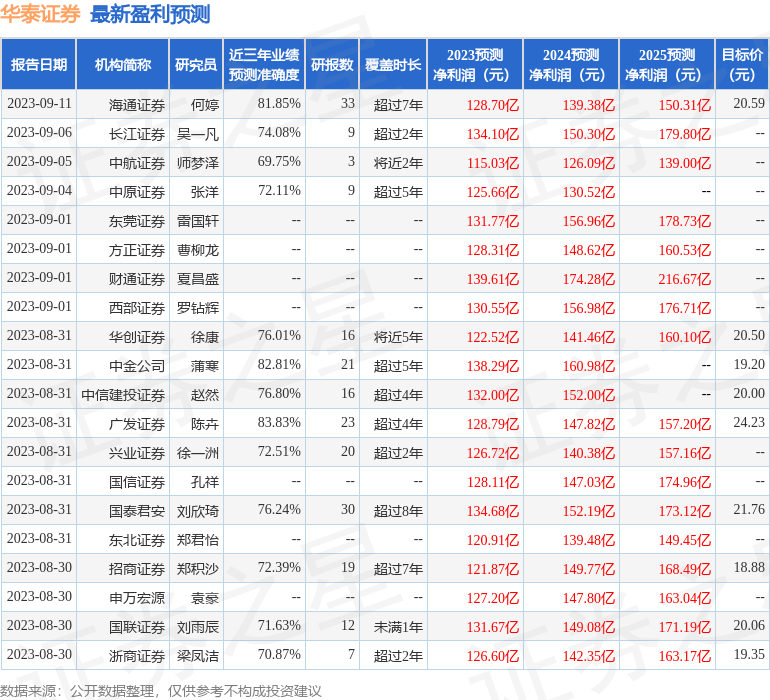The height and width of the screenshot is (700, 770).
Task: Click 2025 profit 179.80亿
Action: pyautogui.click(x=685, y=134)
